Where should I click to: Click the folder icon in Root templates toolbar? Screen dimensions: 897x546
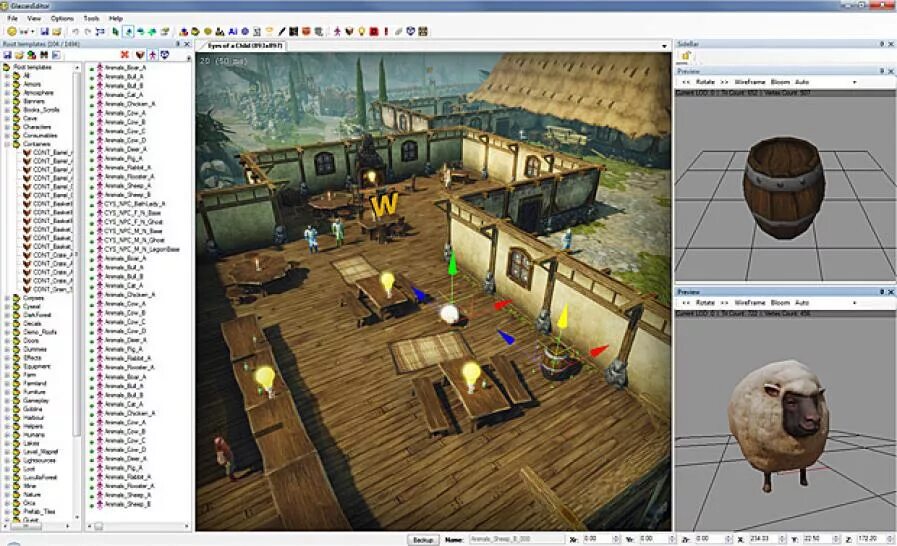19,55
